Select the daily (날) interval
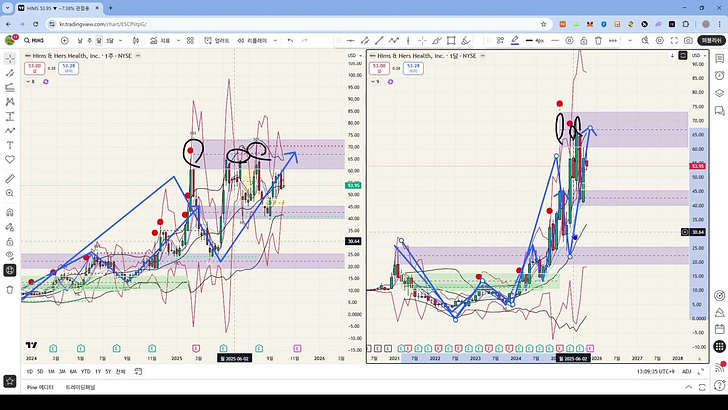Screen dimensions: 728x410 tap(80, 41)
